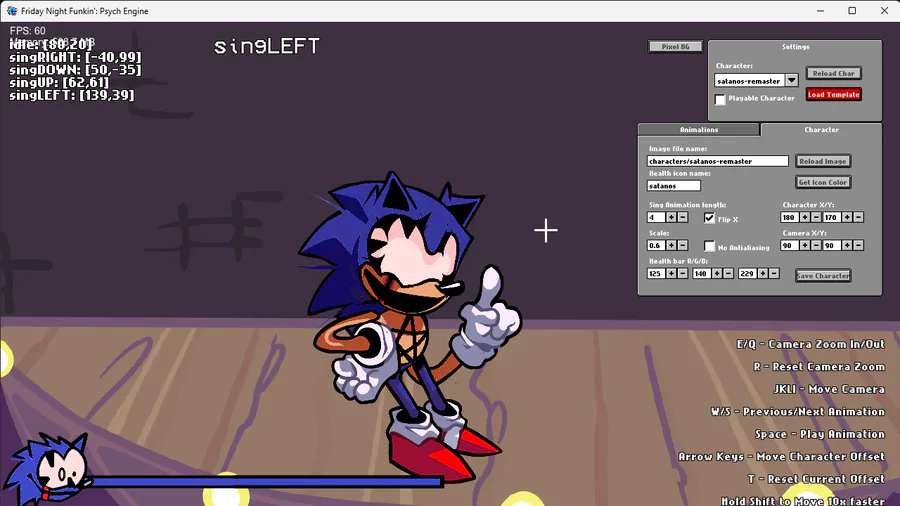Toggle the Pixel BG button

pyautogui.click(x=675, y=47)
